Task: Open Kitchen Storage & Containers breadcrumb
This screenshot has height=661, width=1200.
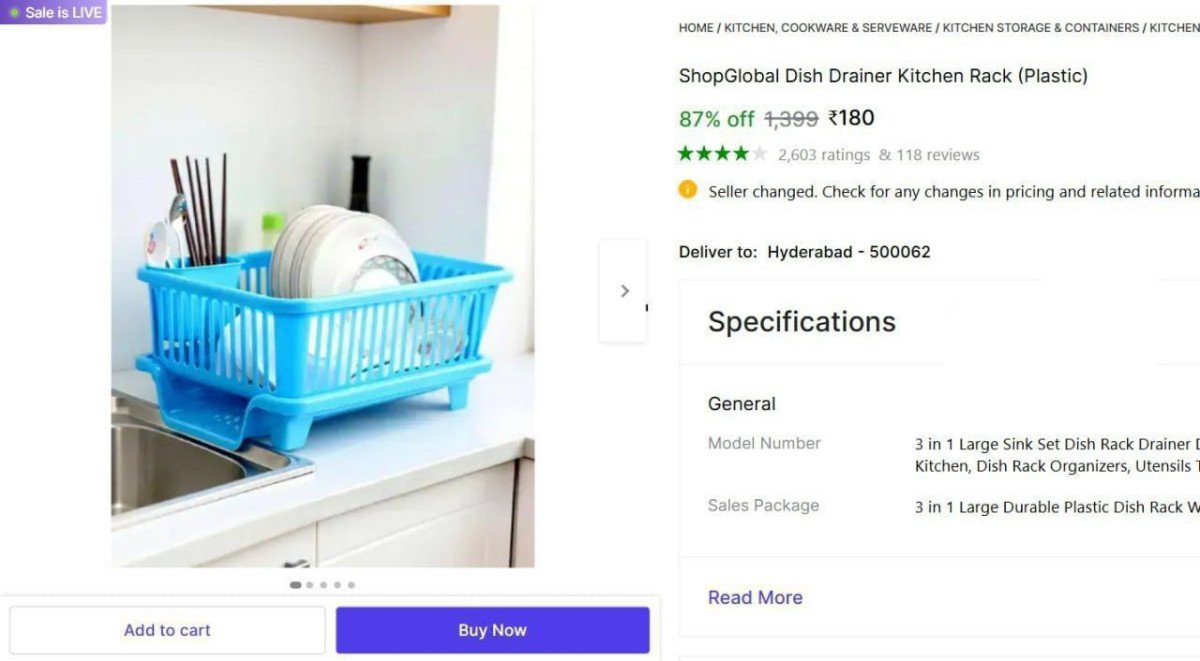Action: coord(1040,28)
